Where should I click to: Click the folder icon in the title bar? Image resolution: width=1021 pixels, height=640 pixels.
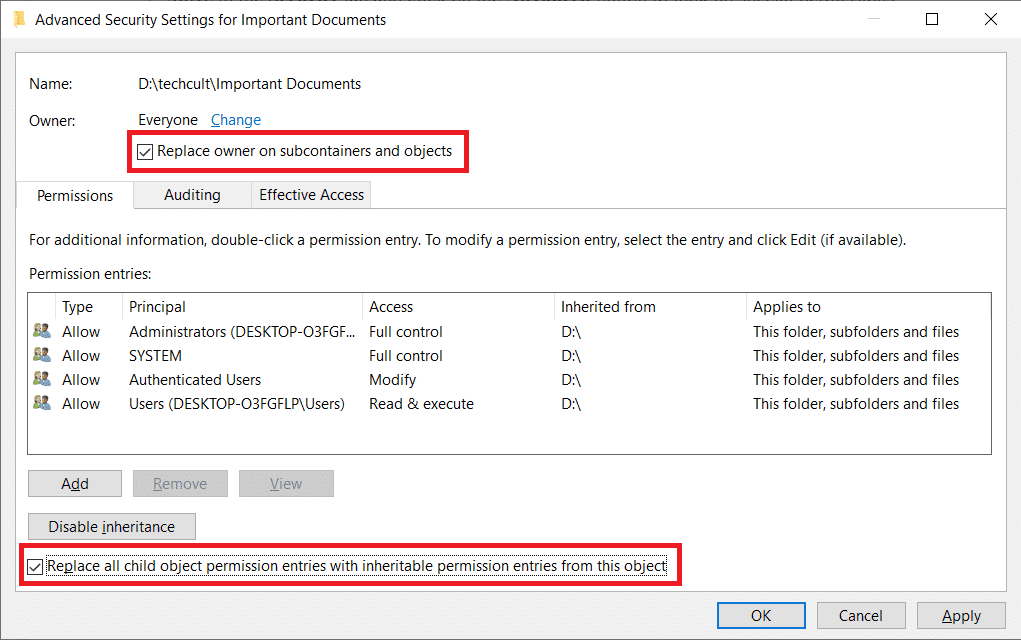(20, 20)
